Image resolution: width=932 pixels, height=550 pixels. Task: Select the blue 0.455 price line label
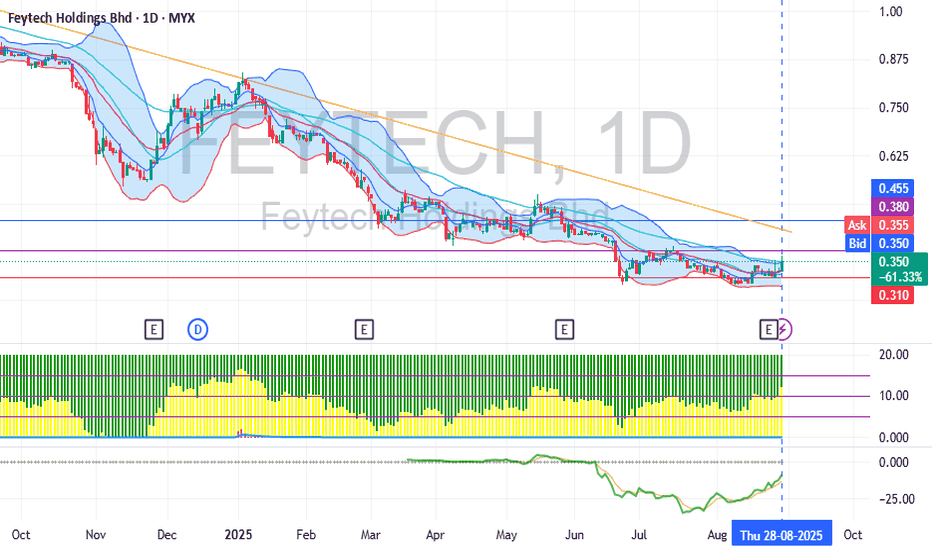[x=893, y=188]
